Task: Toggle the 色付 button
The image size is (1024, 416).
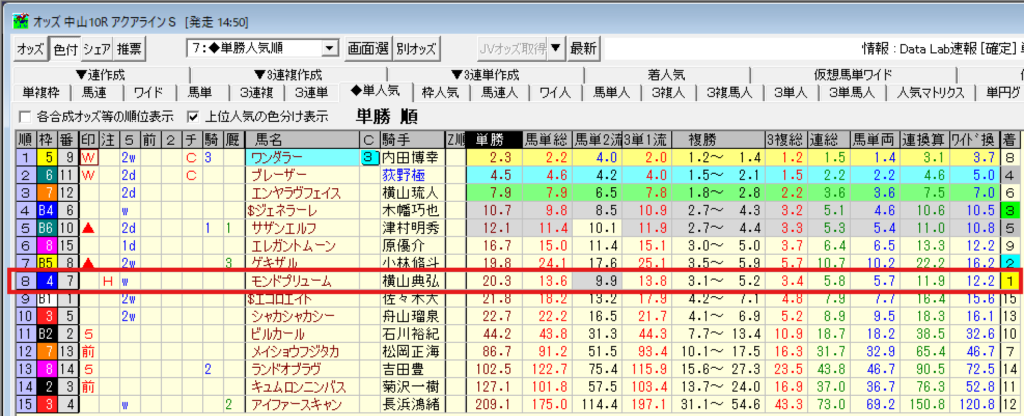Action: click(64, 48)
